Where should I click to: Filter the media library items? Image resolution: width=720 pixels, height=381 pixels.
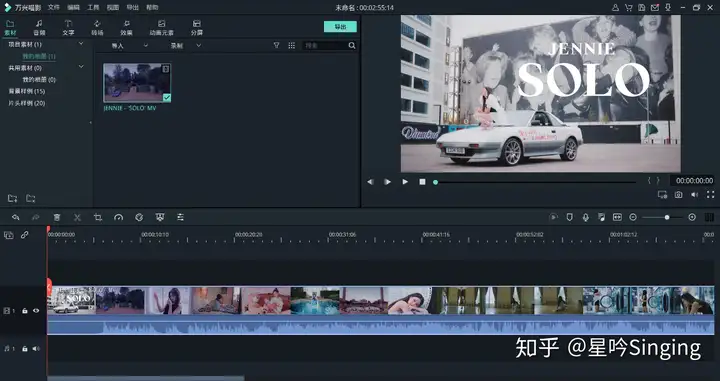[x=276, y=45]
